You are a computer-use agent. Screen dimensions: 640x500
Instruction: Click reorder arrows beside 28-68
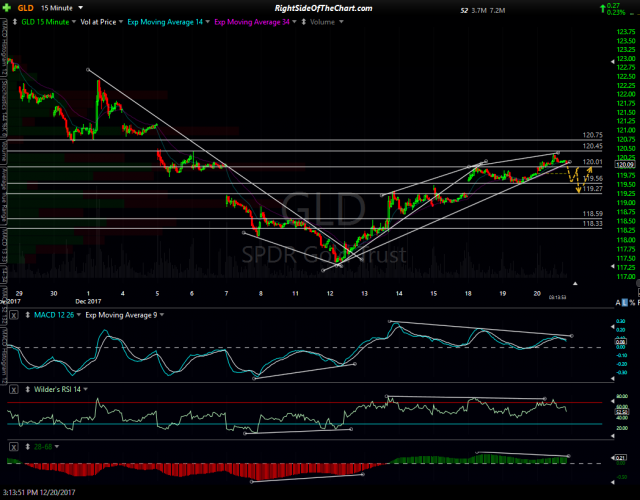point(28,447)
